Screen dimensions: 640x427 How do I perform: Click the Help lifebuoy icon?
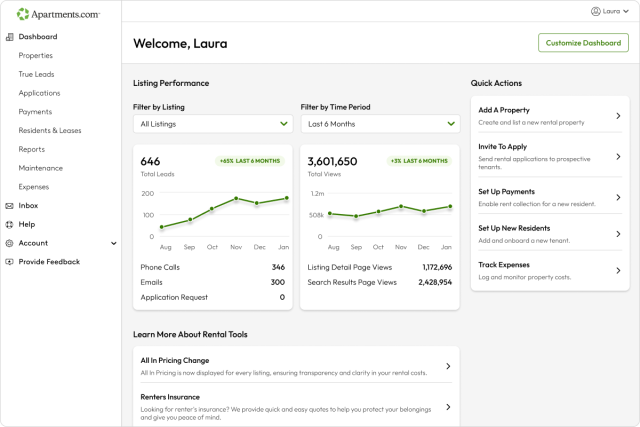(9, 225)
